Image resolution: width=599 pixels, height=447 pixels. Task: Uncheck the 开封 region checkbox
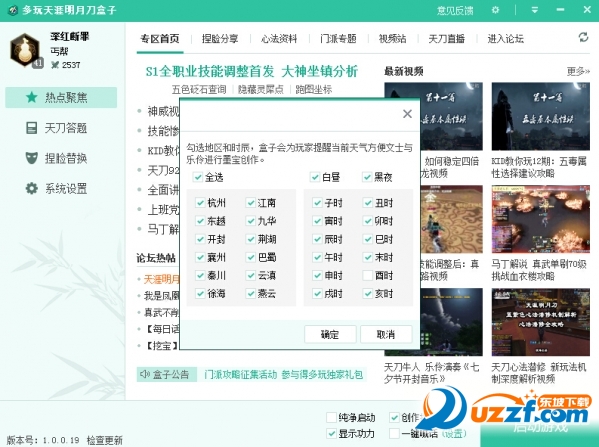coord(200,239)
